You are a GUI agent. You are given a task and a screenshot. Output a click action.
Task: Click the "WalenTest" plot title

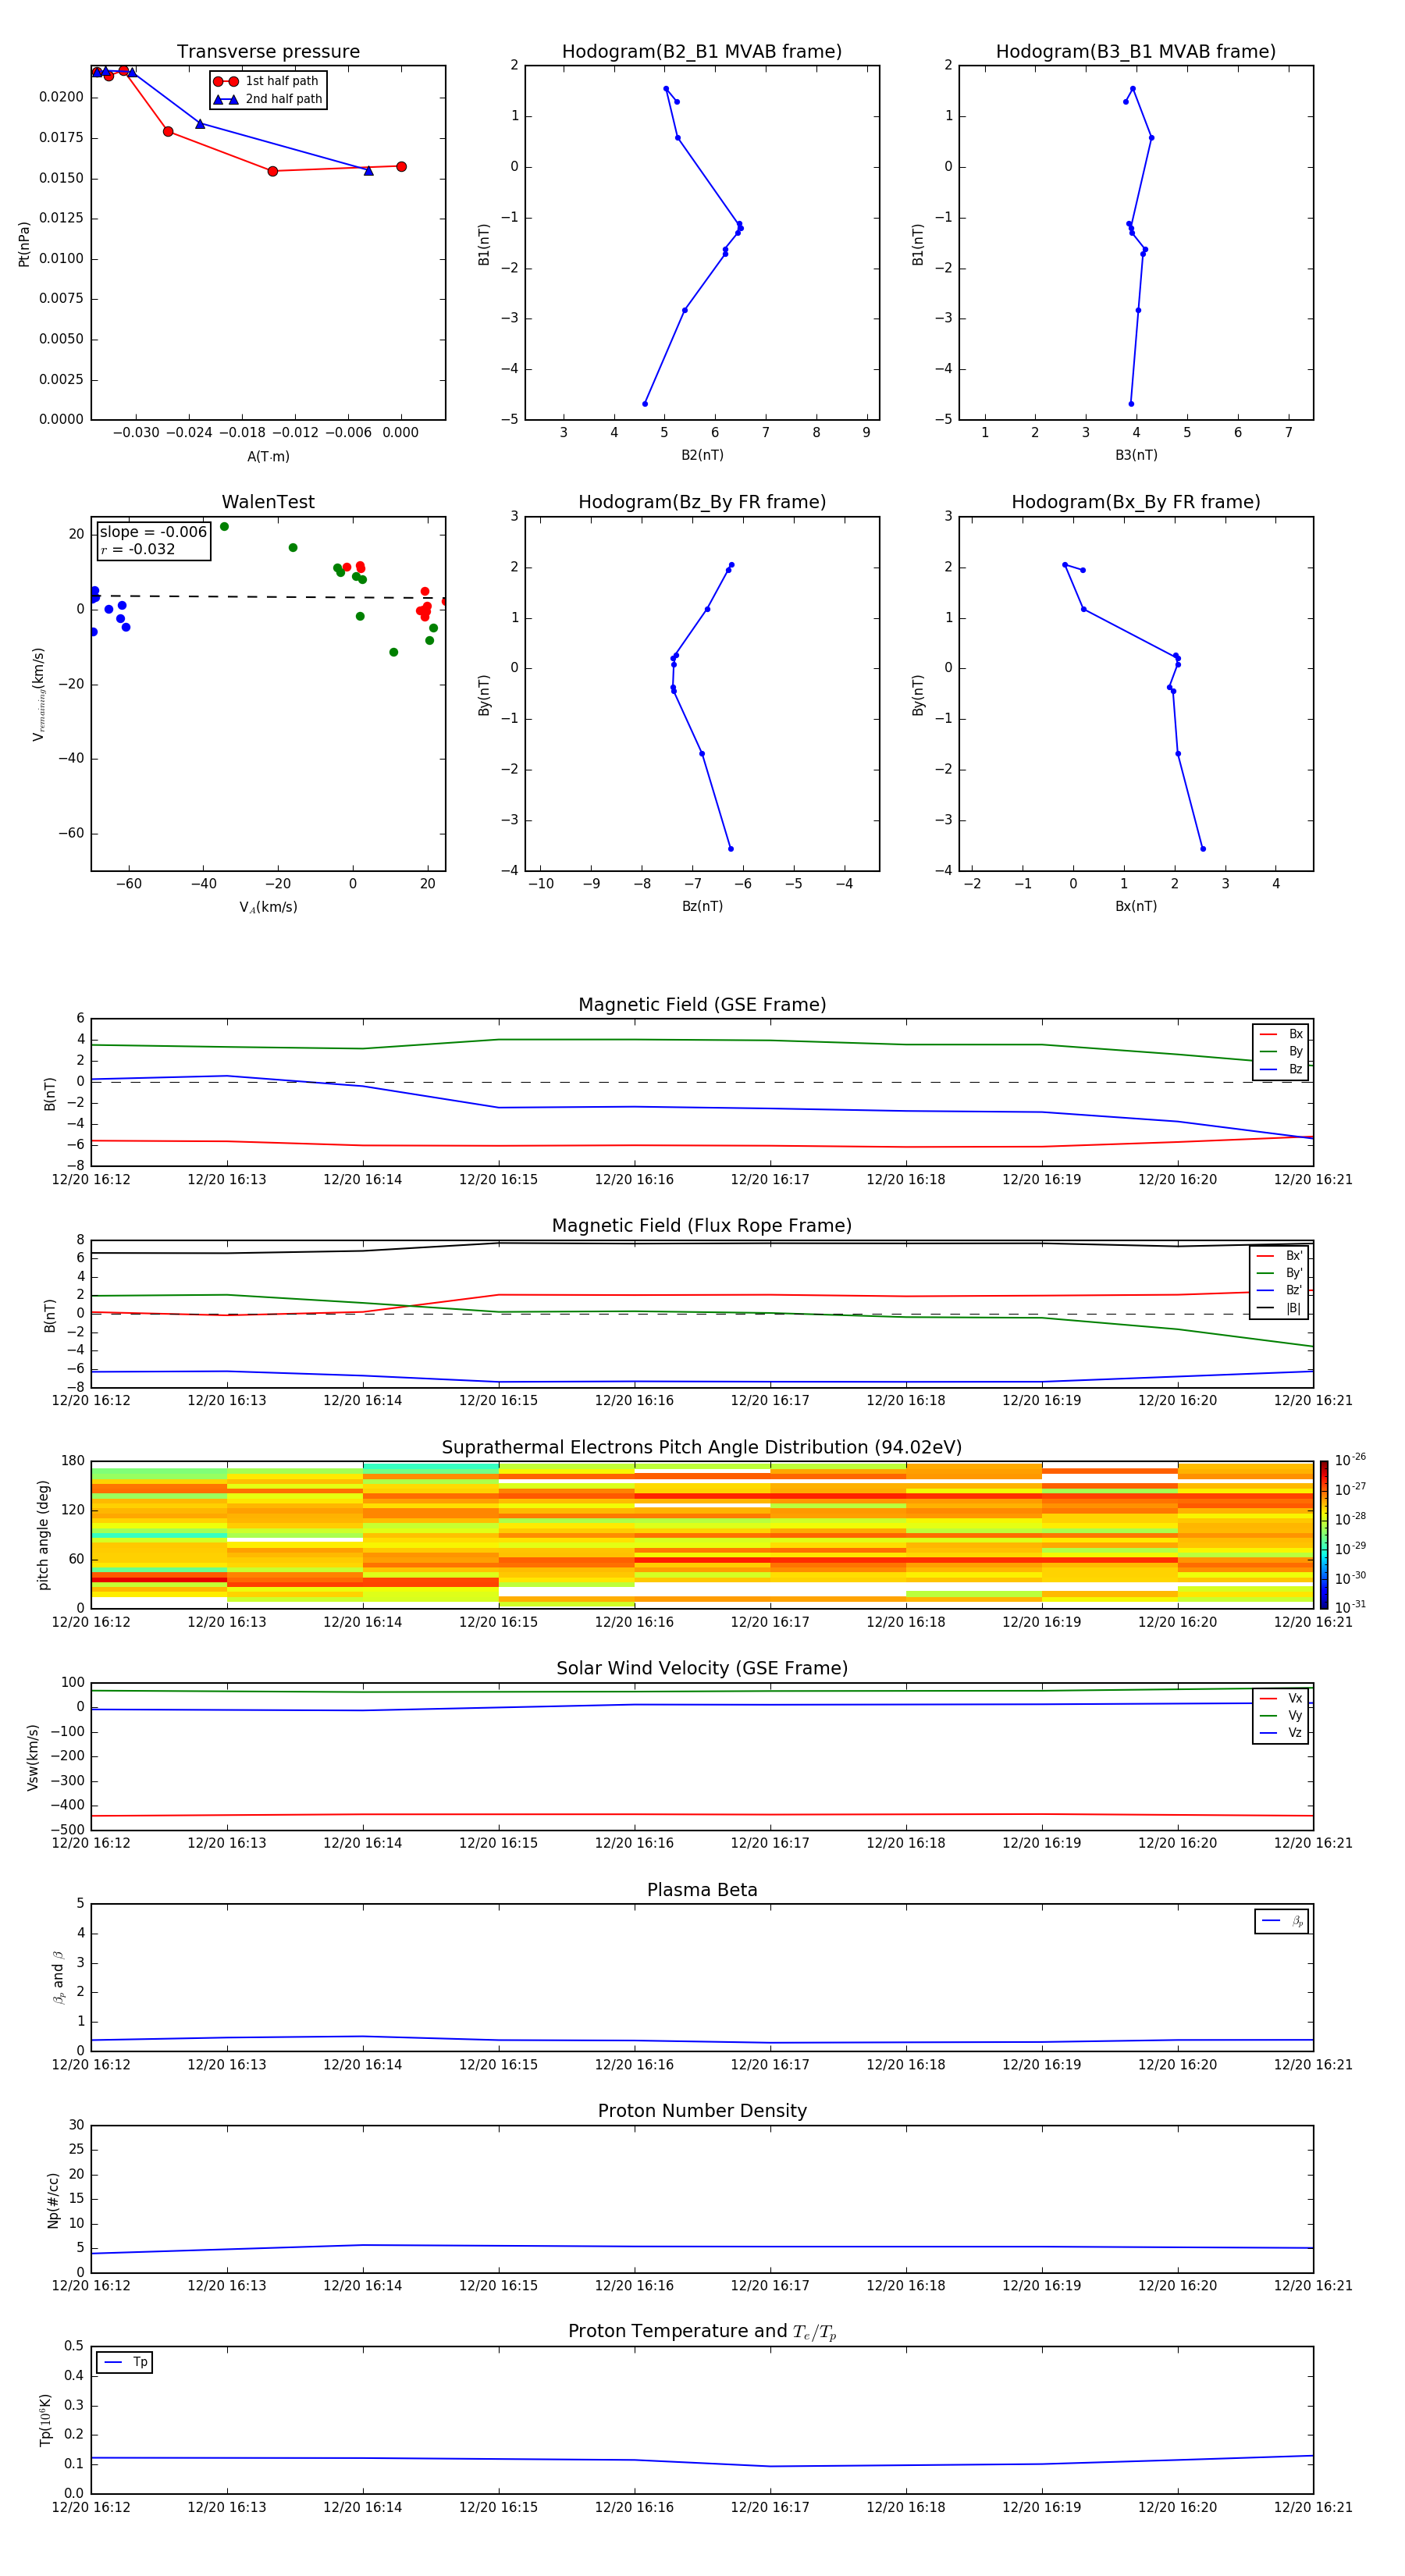pyautogui.click(x=268, y=502)
